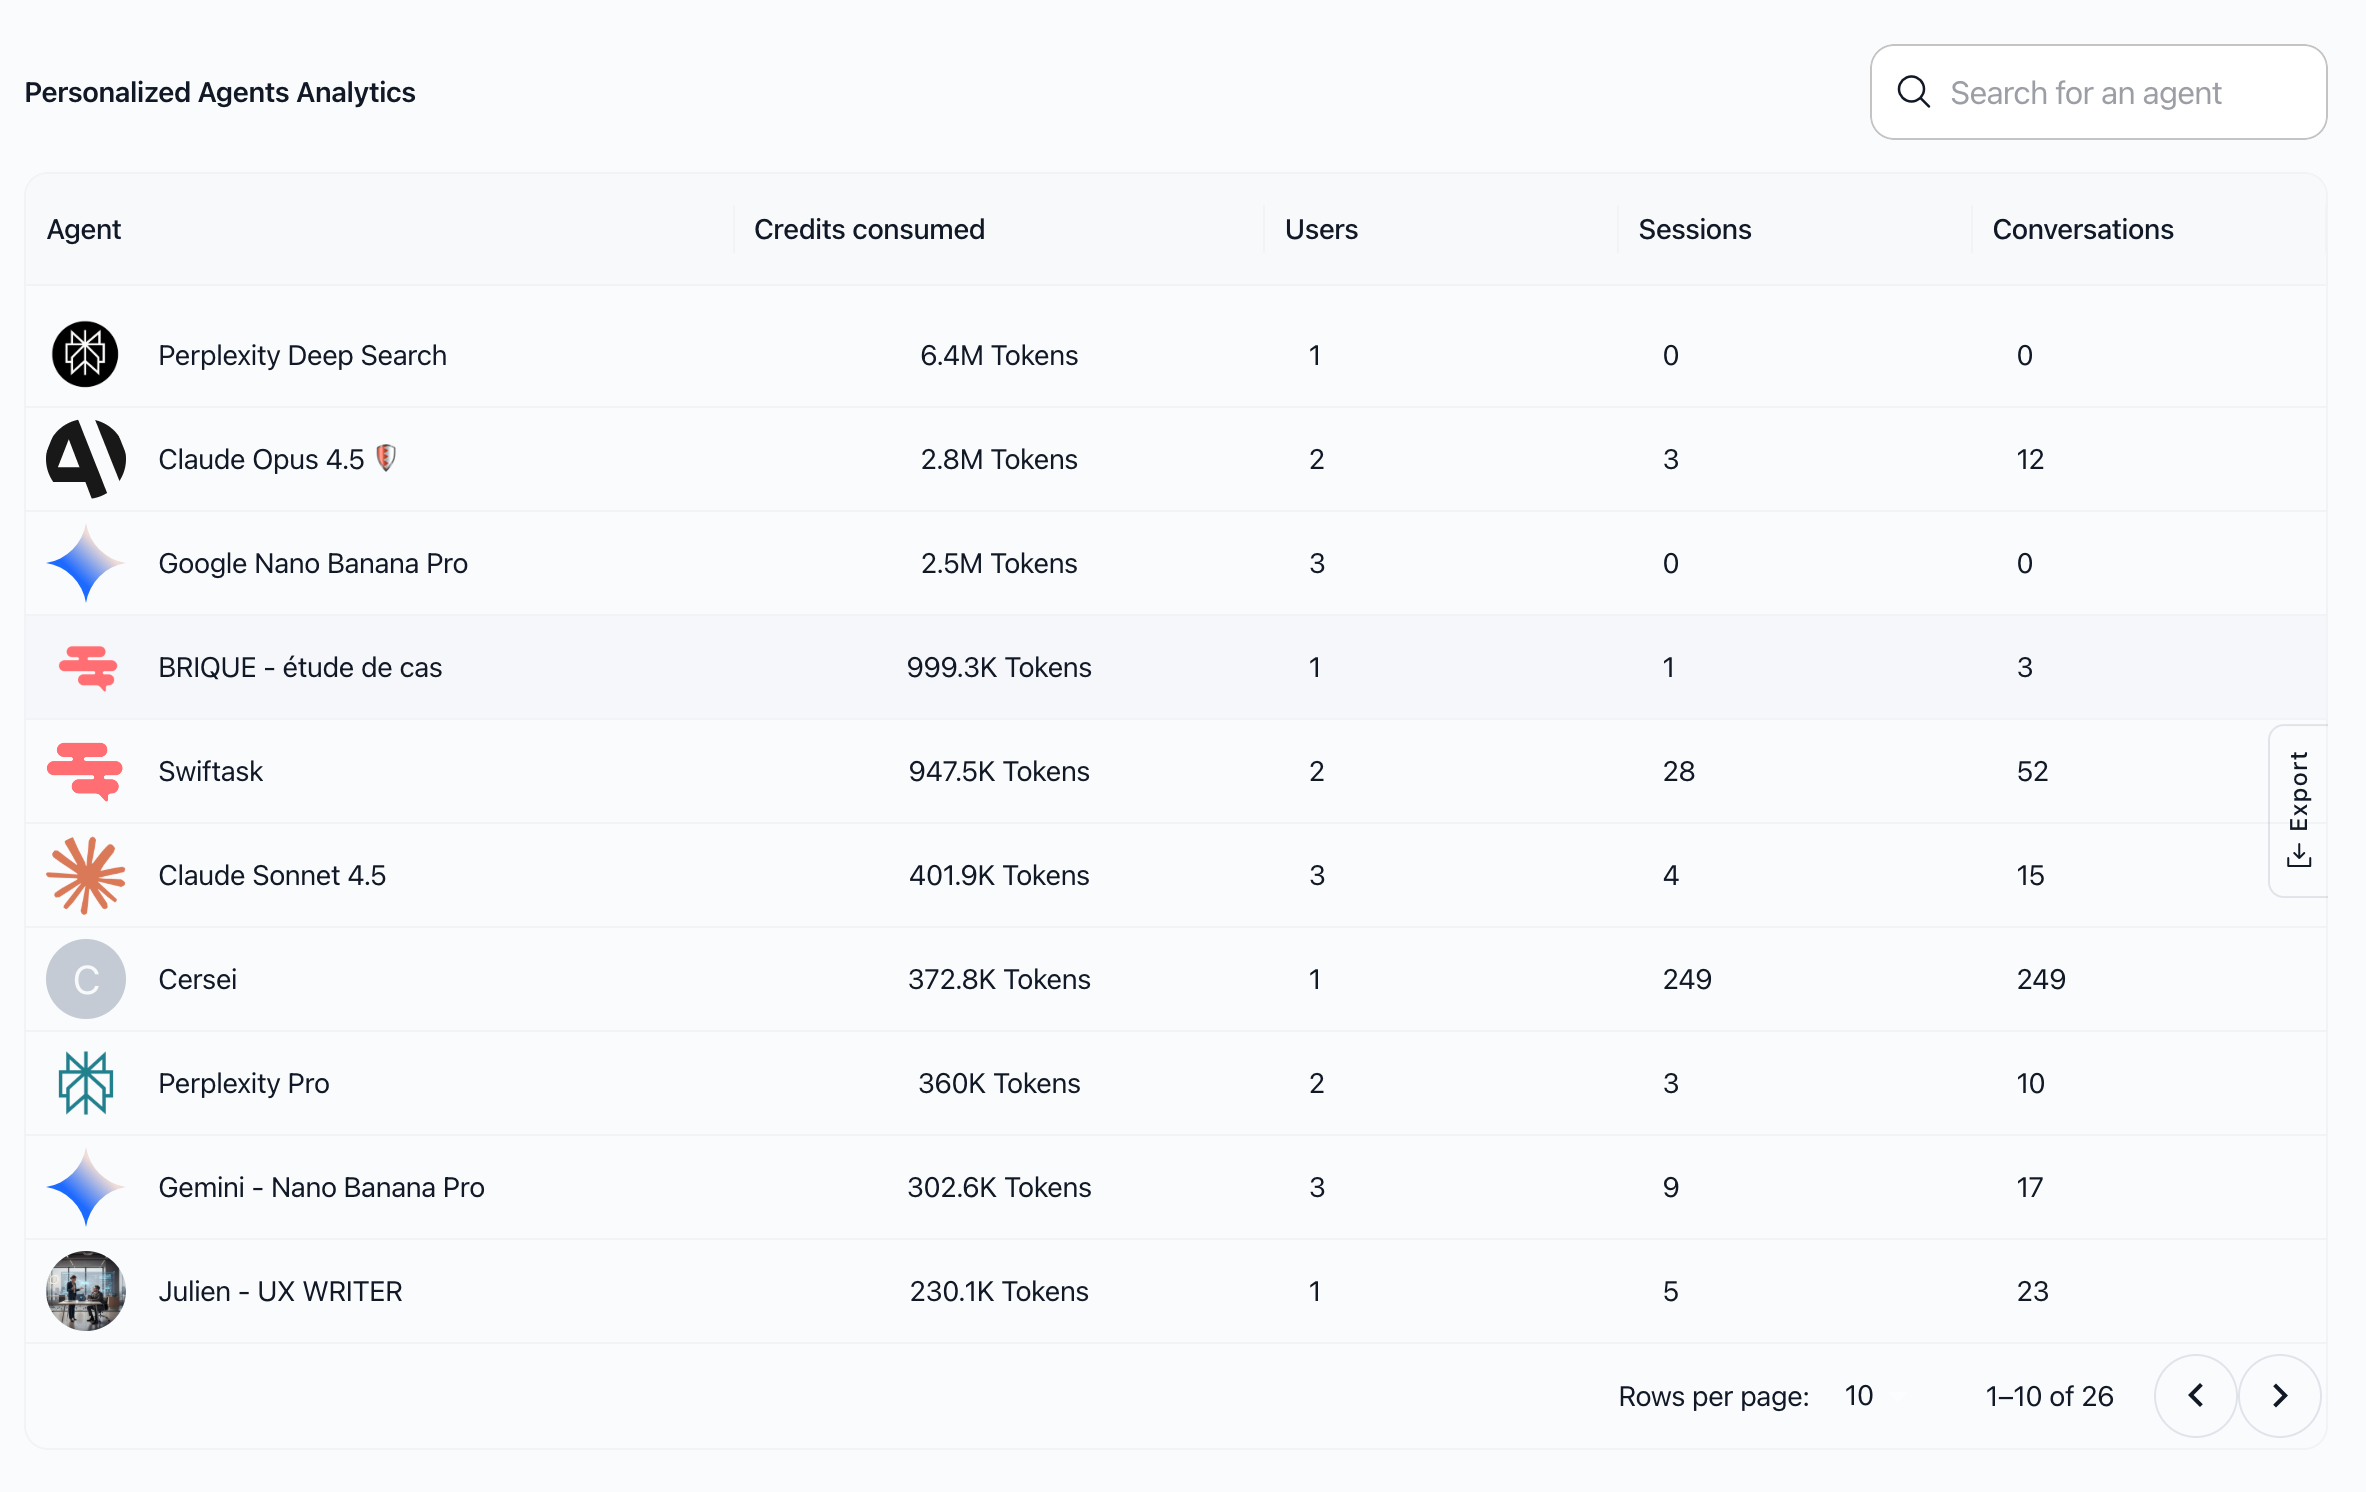
Task: Click Claude Sonnet 4.5's conversations count 15
Action: click(x=2030, y=875)
